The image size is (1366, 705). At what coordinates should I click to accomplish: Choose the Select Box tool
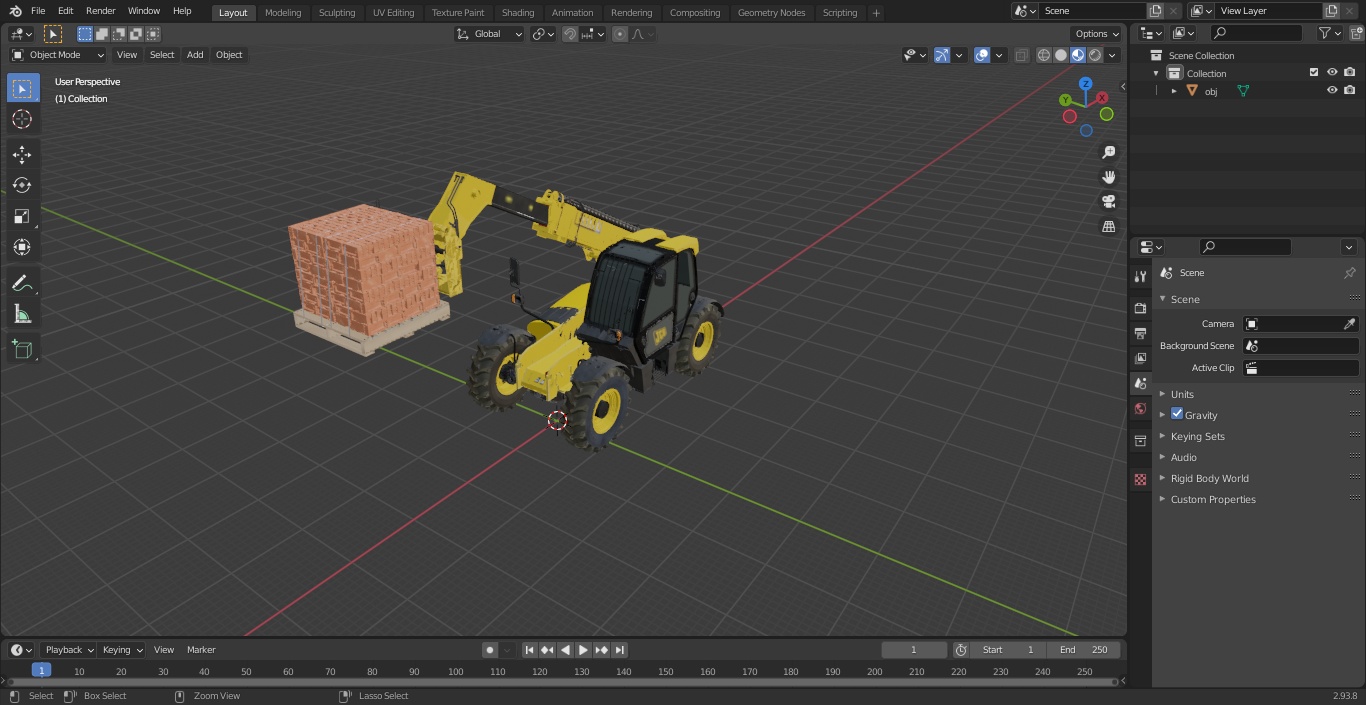(x=22, y=88)
